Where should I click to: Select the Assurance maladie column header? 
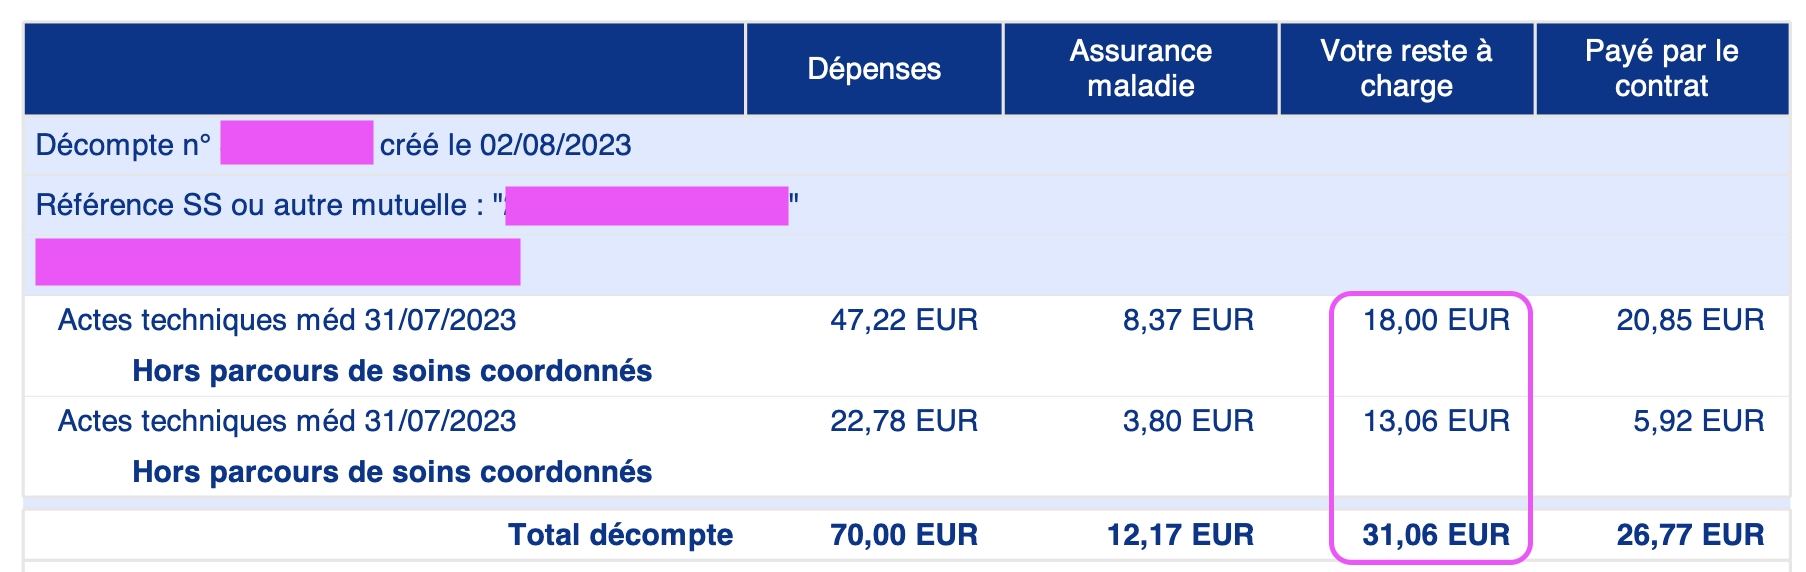click(1140, 68)
